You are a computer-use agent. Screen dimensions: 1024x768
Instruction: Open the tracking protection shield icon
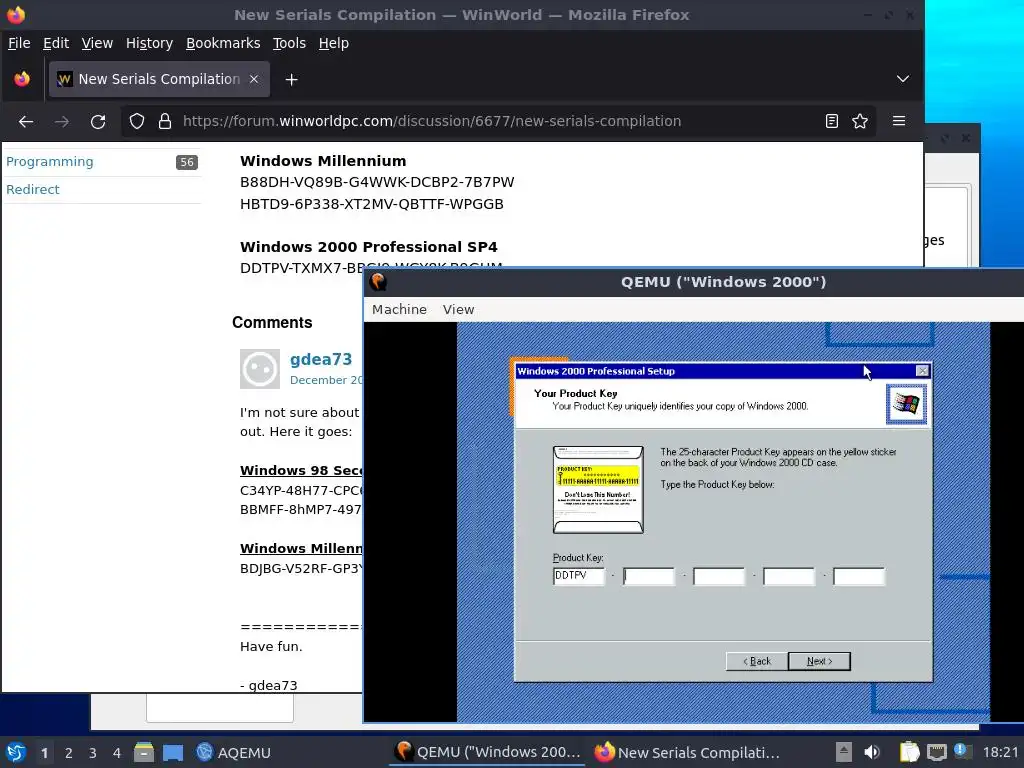pos(136,121)
